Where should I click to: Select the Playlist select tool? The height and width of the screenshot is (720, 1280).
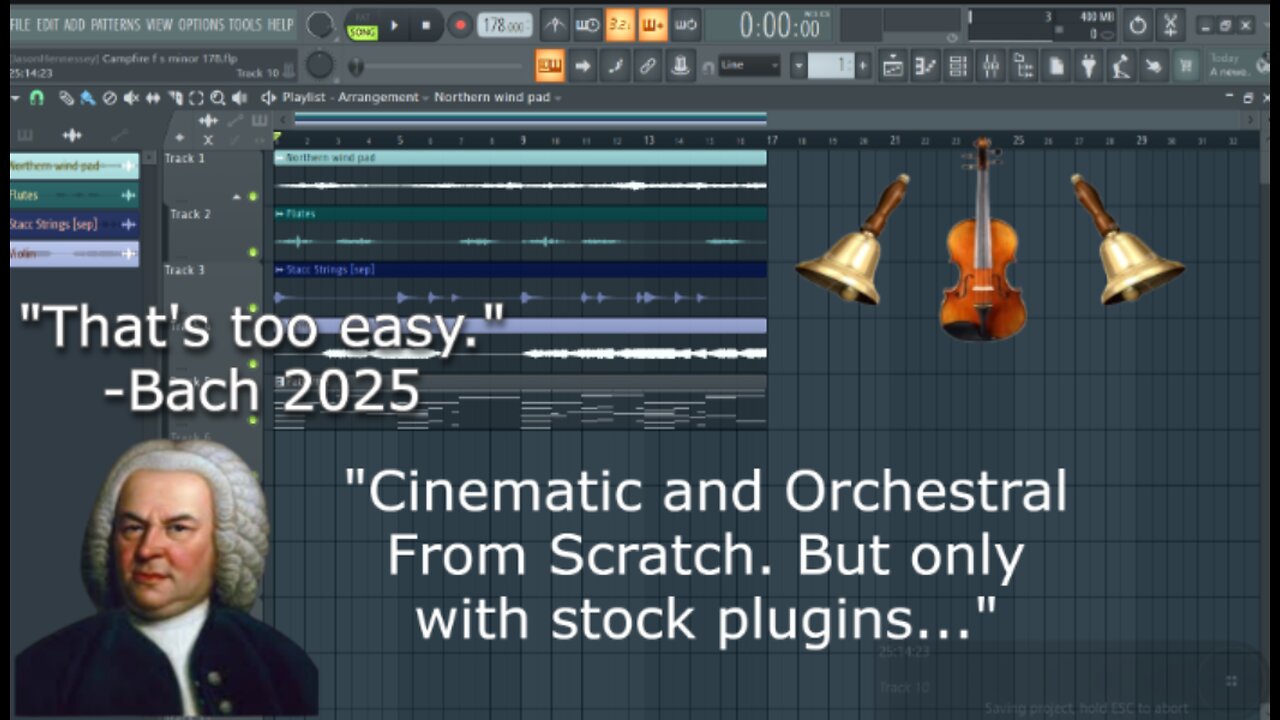pyautogui.click(x=196, y=98)
